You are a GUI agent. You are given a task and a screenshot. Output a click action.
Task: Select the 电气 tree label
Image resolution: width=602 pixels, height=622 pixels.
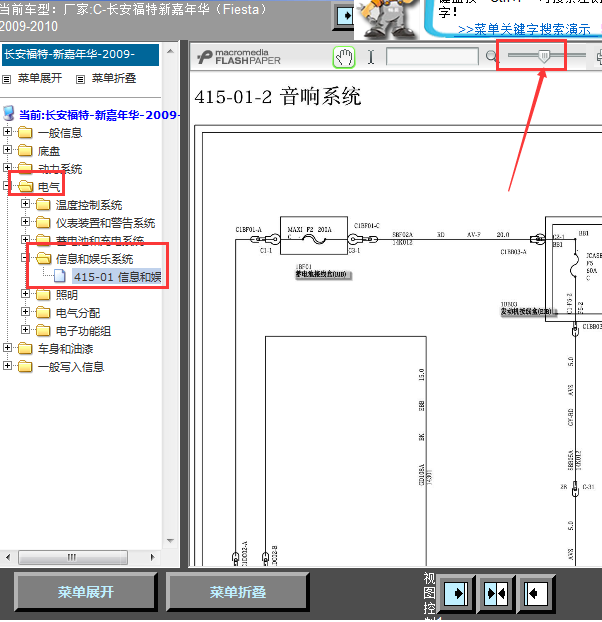(49, 187)
